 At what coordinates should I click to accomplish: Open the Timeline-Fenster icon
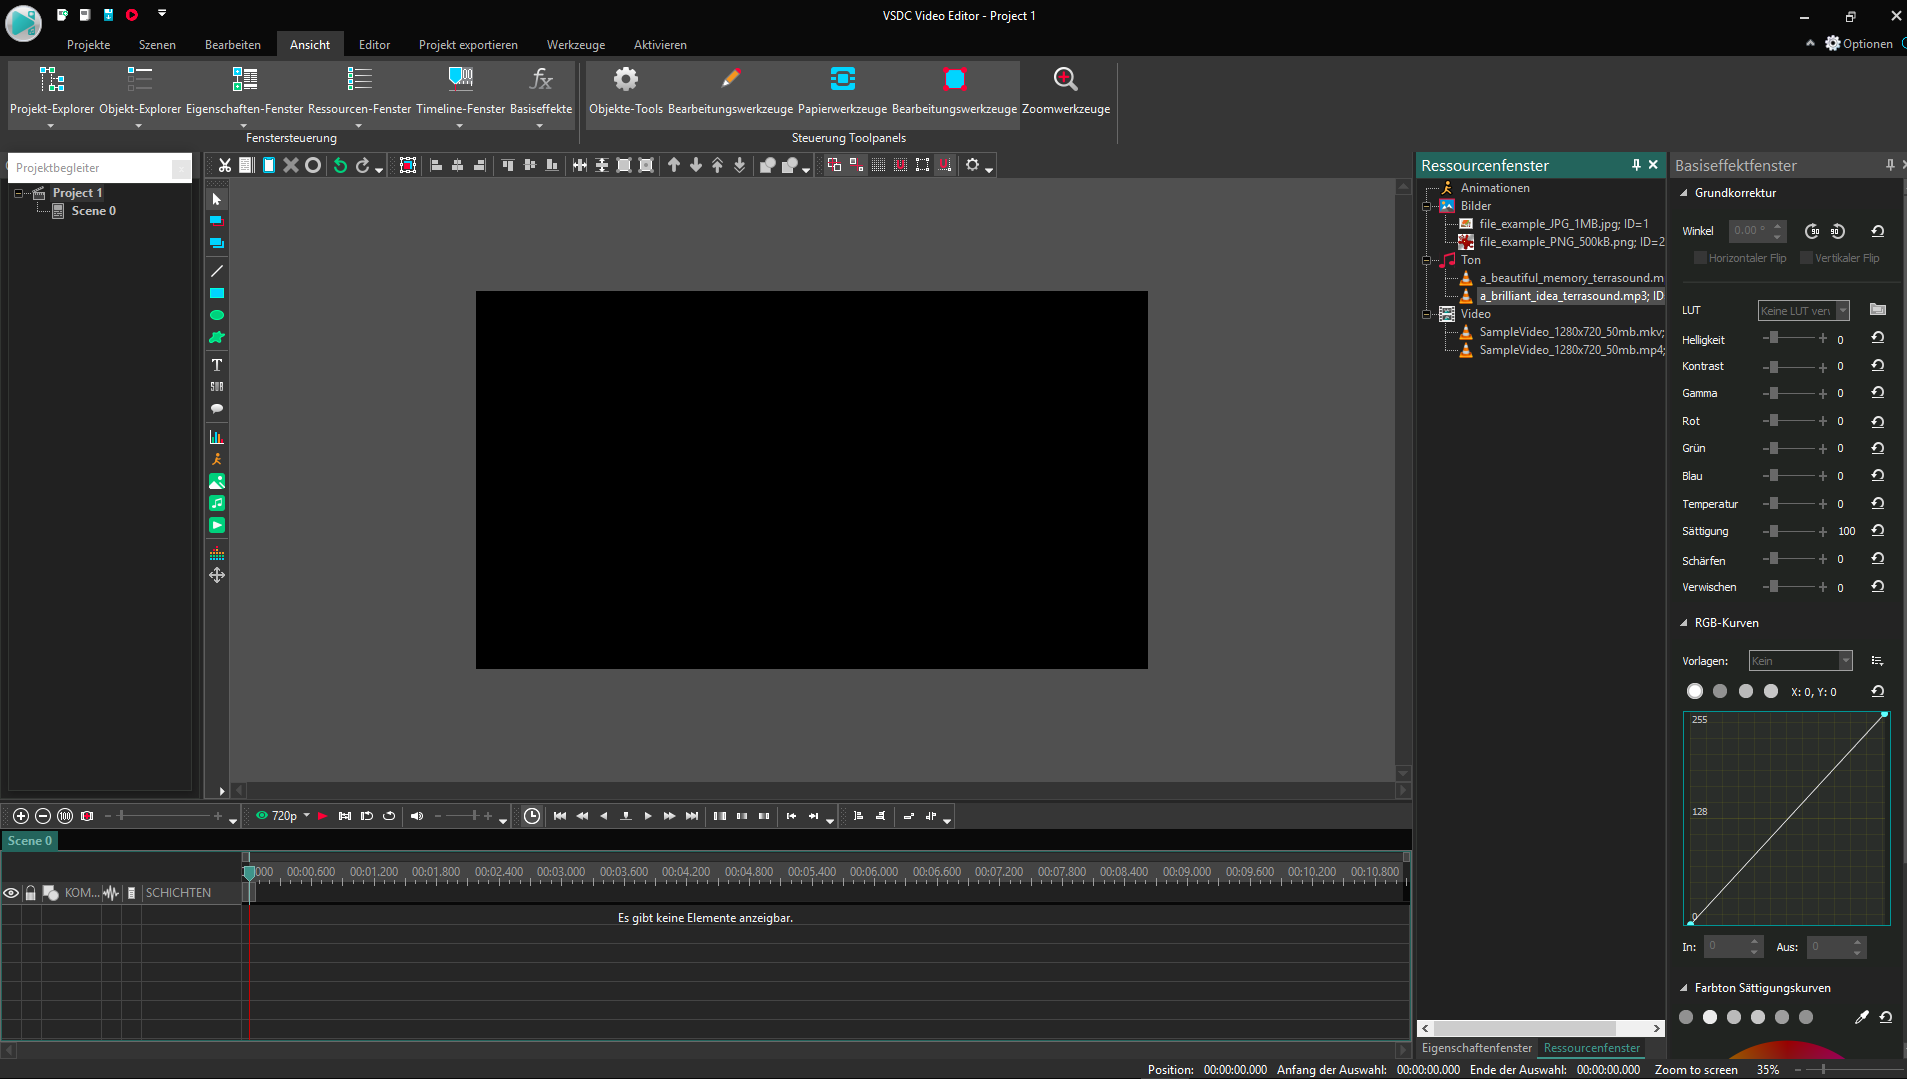coord(460,80)
